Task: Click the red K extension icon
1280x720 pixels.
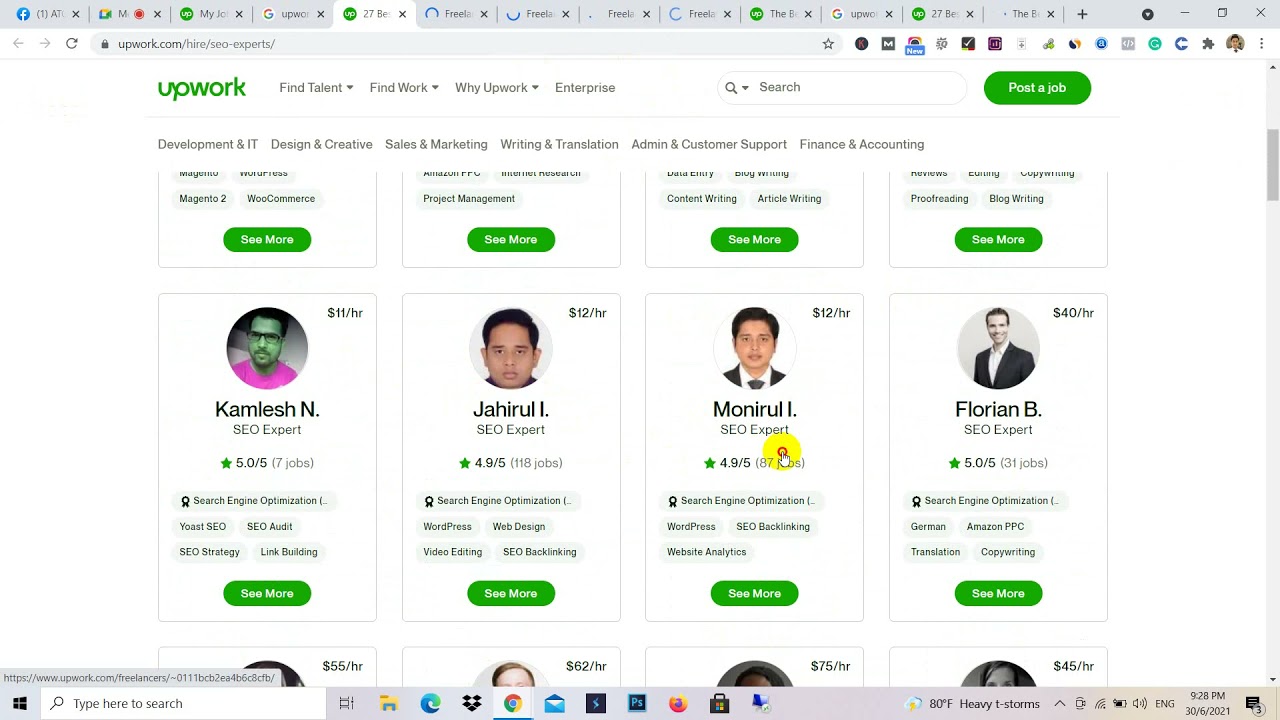Action: [861, 44]
